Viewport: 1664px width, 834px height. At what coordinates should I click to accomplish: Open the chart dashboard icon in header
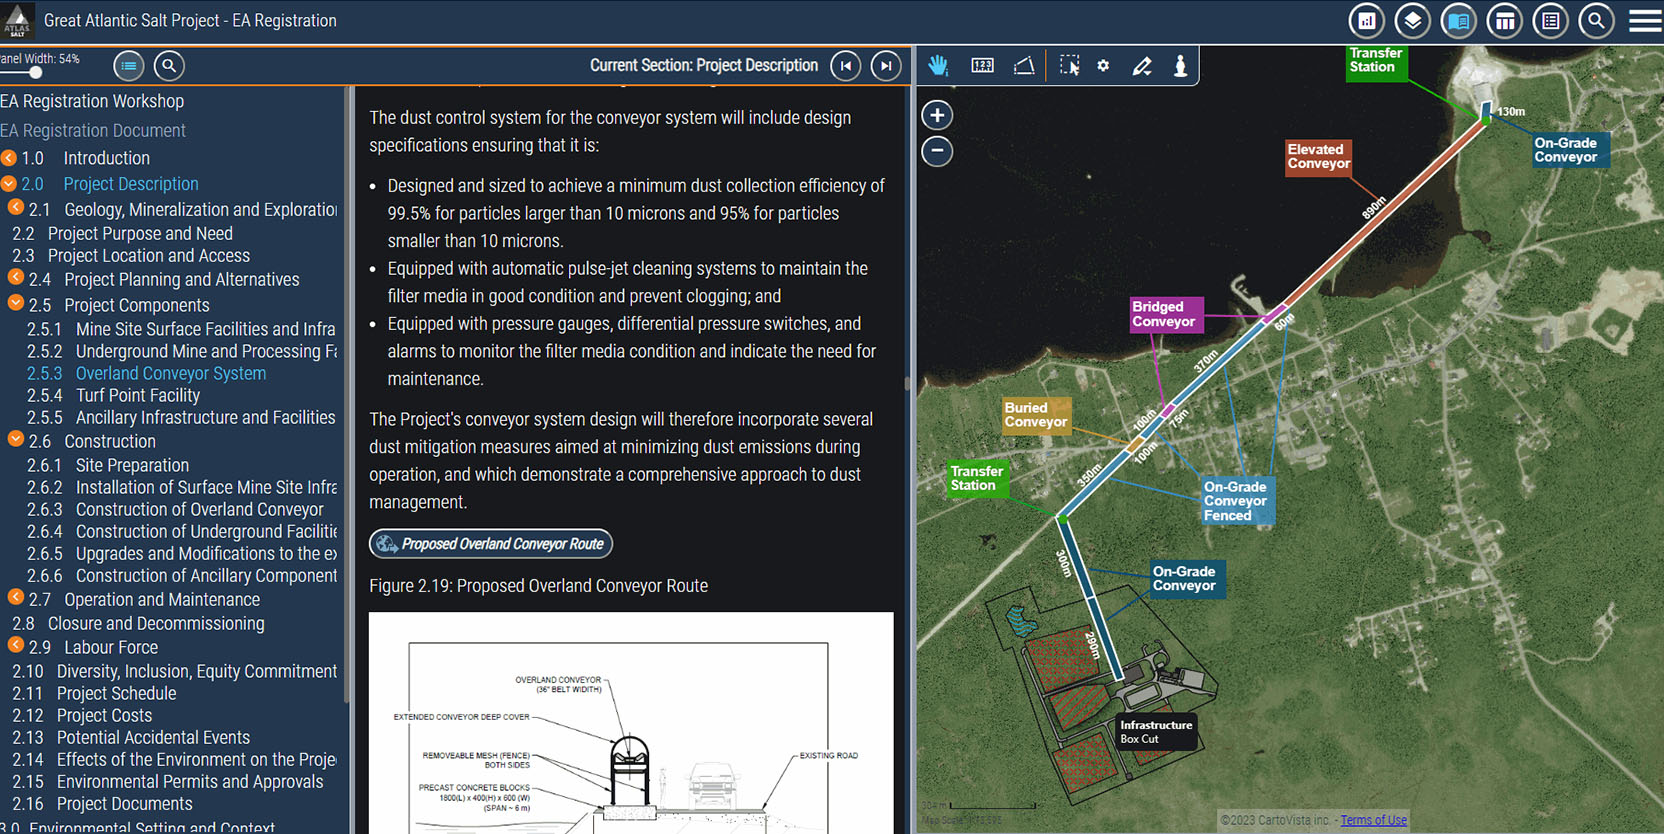click(1366, 21)
